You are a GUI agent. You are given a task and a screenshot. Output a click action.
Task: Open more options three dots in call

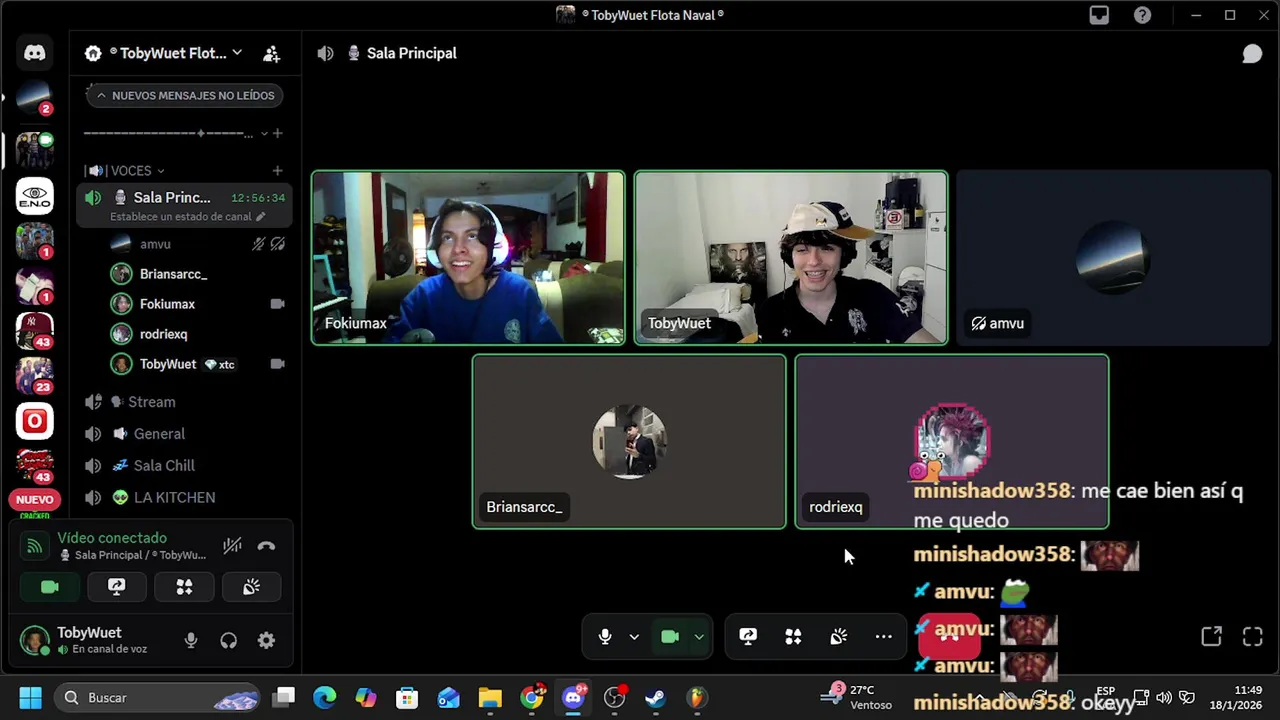884,637
